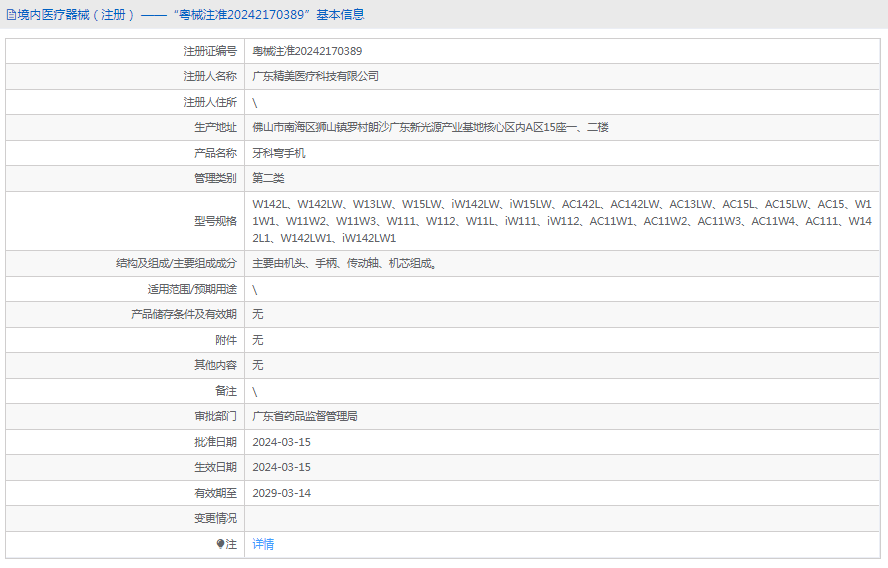Select the product name 牙科弯手机
The width and height of the screenshot is (888, 568).
[279, 153]
